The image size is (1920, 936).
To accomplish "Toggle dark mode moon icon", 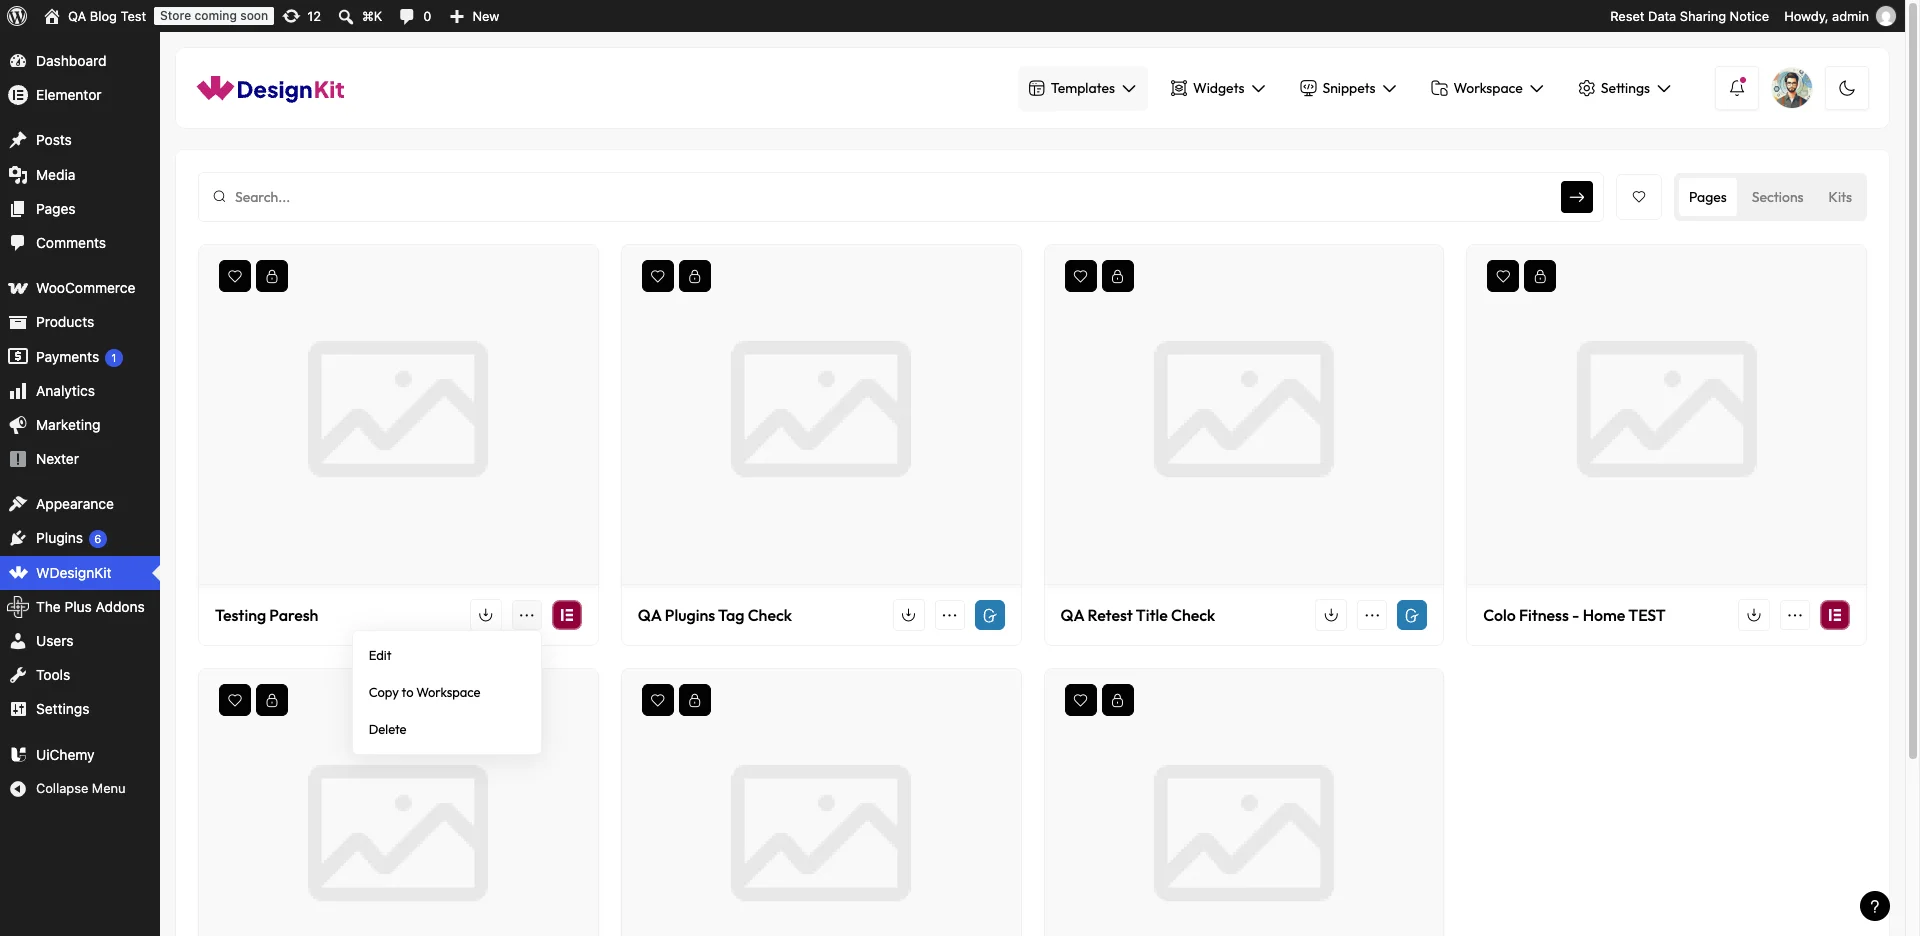I will tap(1847, 88).
